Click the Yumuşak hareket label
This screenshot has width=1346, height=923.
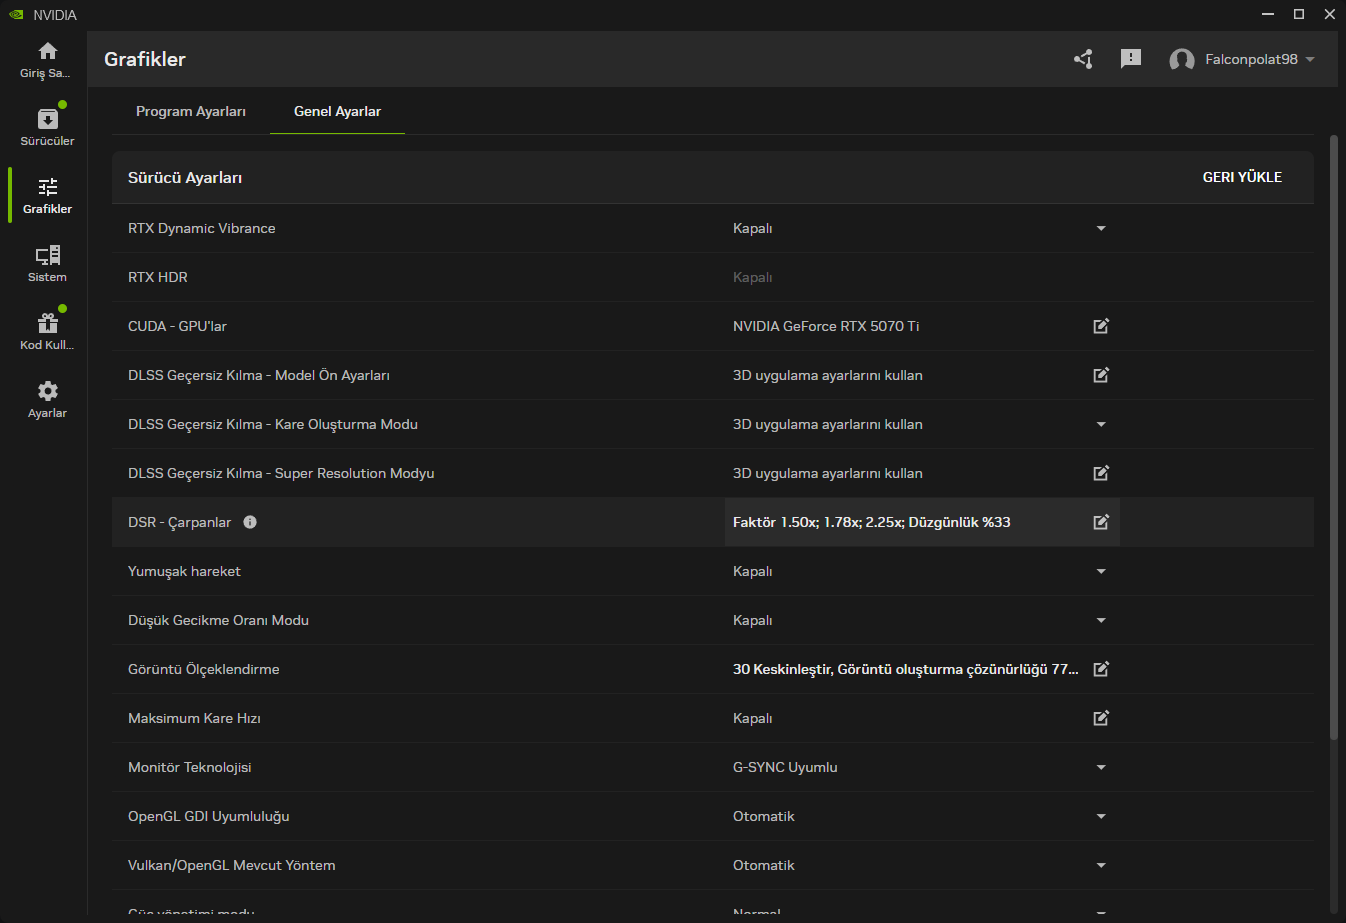pos(185,571)
